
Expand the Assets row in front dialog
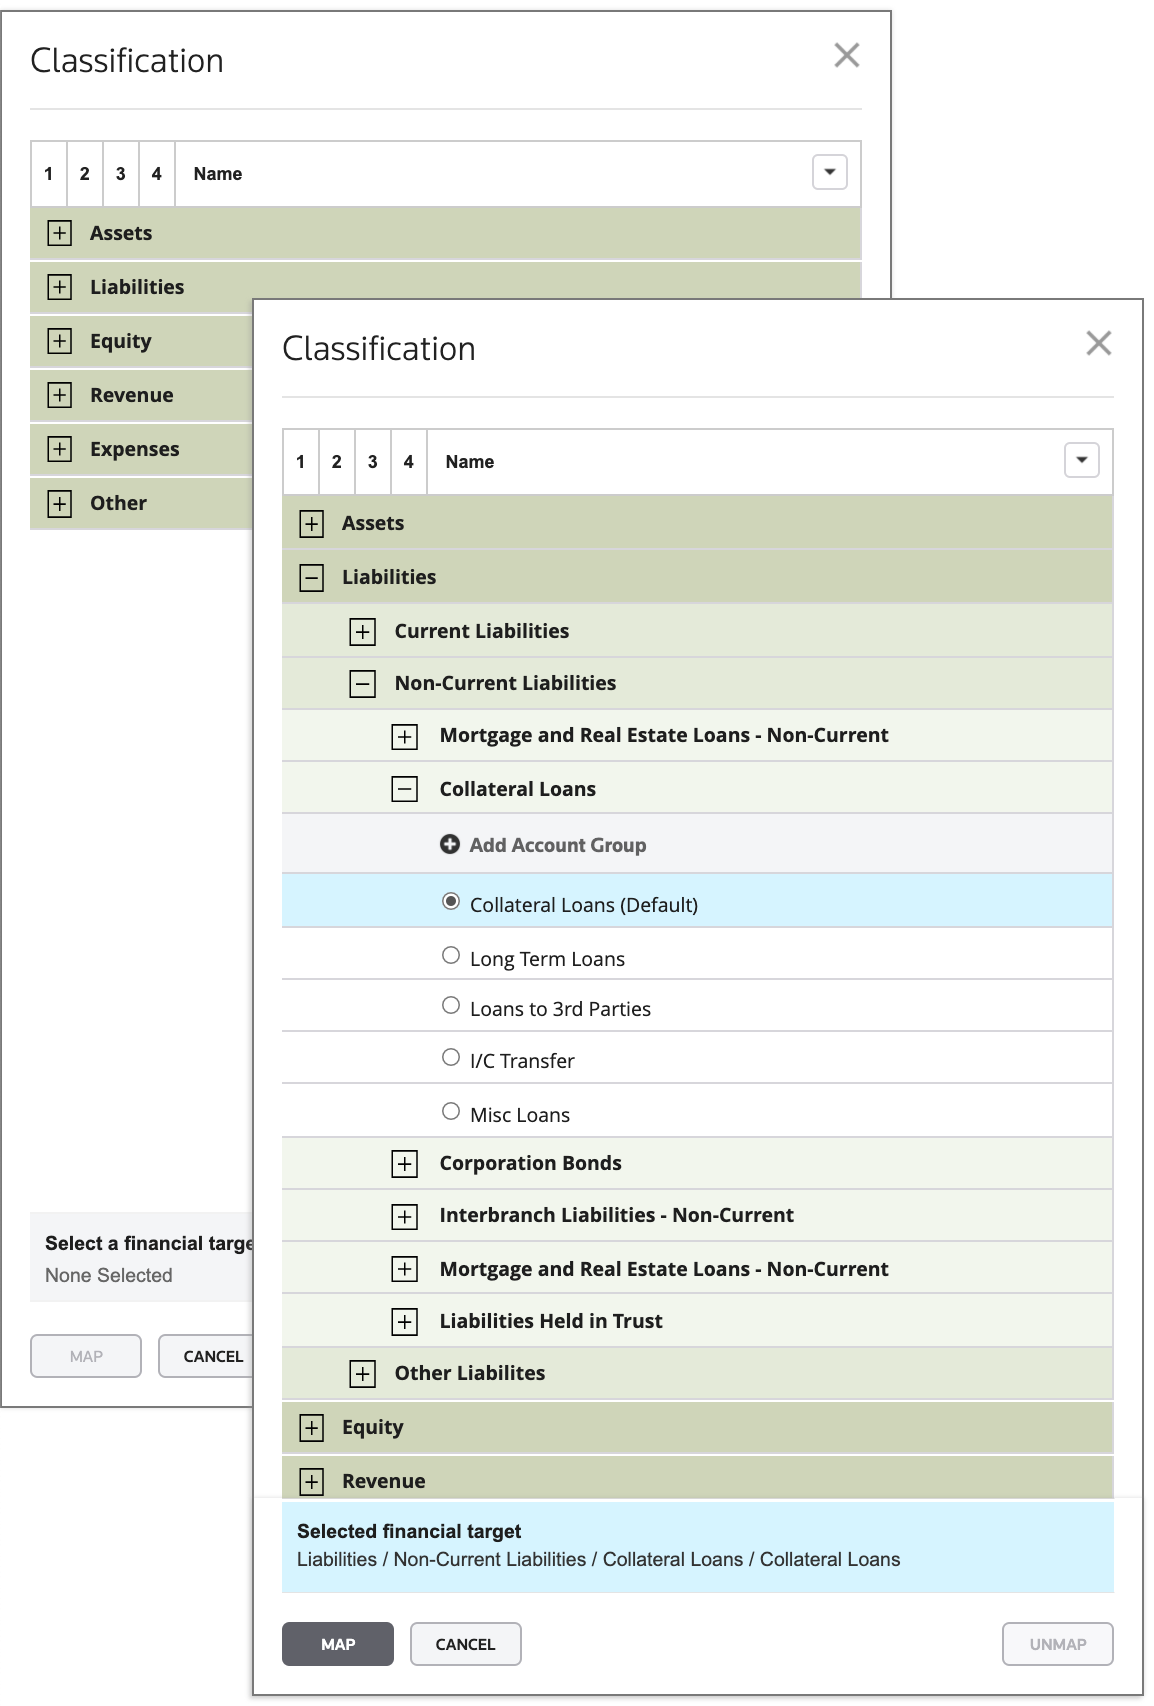[312, 523]
